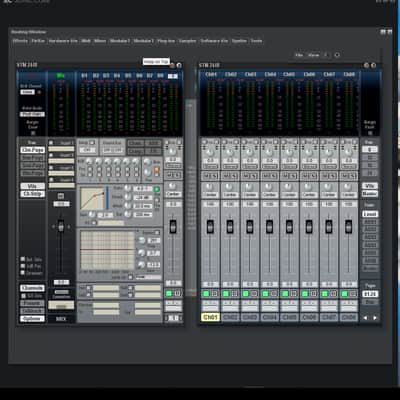Click the small icon above the left mini fader
The width and height of the screenshot is (400, 400).
61,196
